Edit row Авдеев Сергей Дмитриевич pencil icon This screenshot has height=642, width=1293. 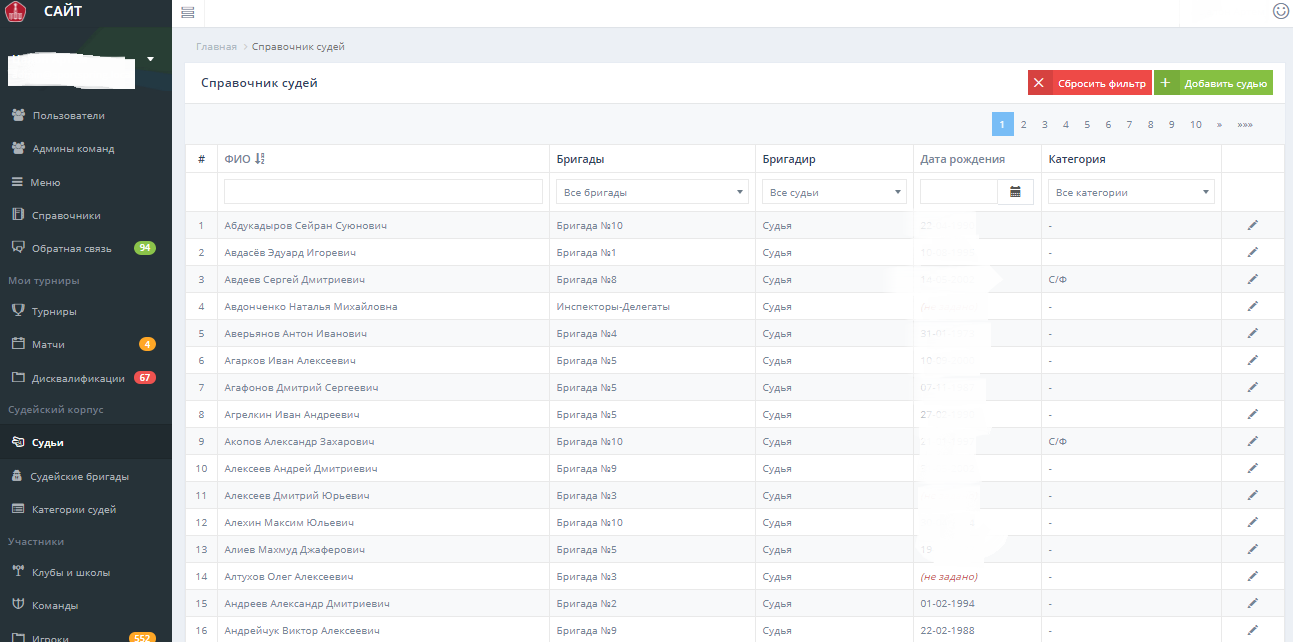tap(1253, 279)
